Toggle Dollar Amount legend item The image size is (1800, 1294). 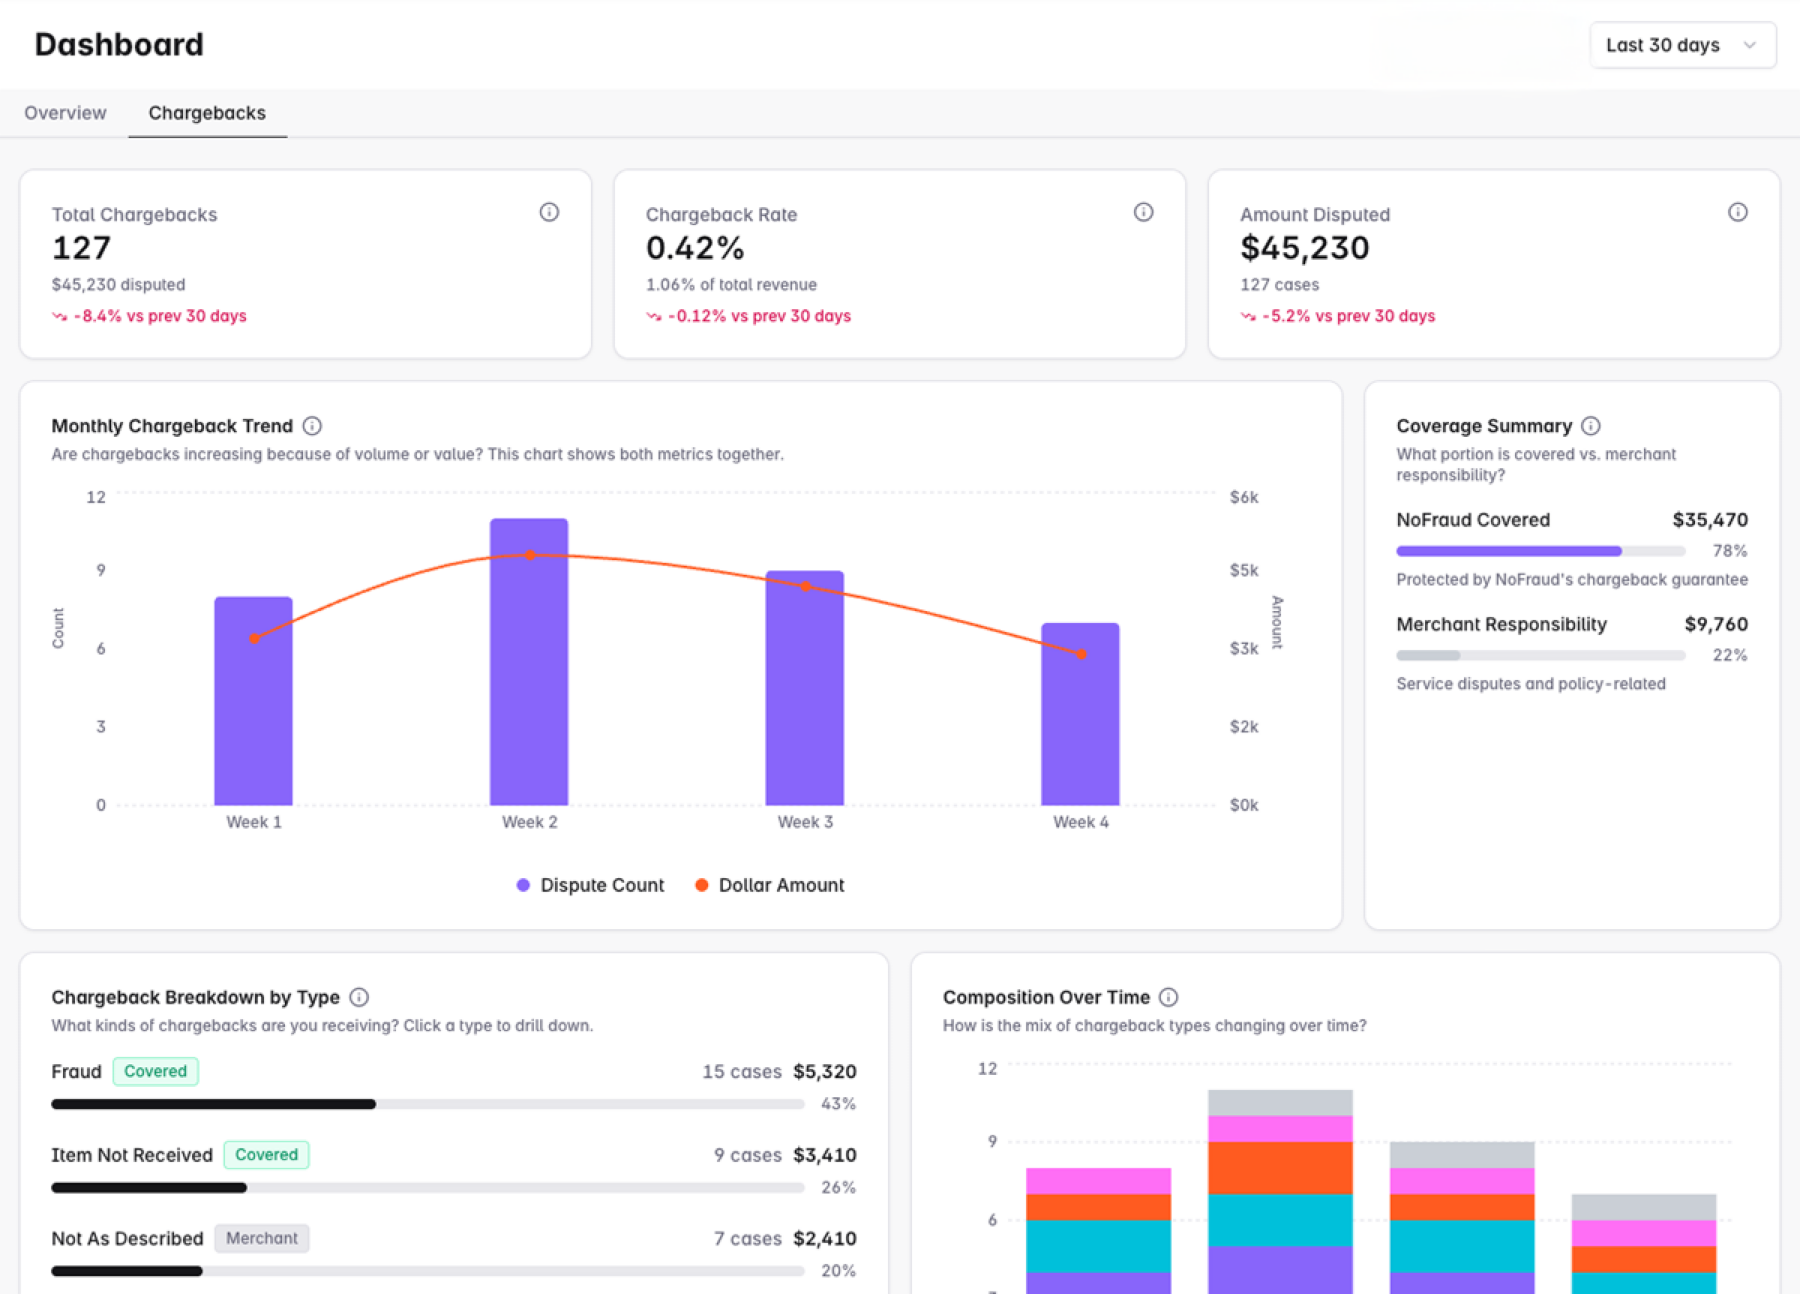[770, 885]
